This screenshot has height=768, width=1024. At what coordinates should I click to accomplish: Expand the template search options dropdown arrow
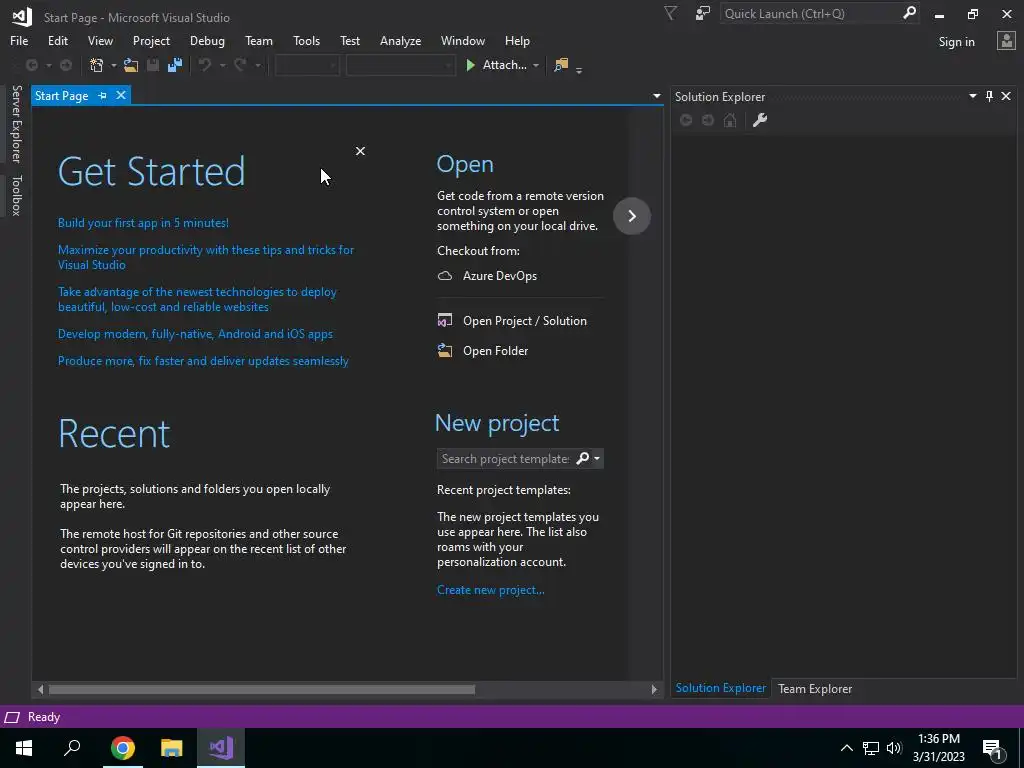click(x=596, y=458)
